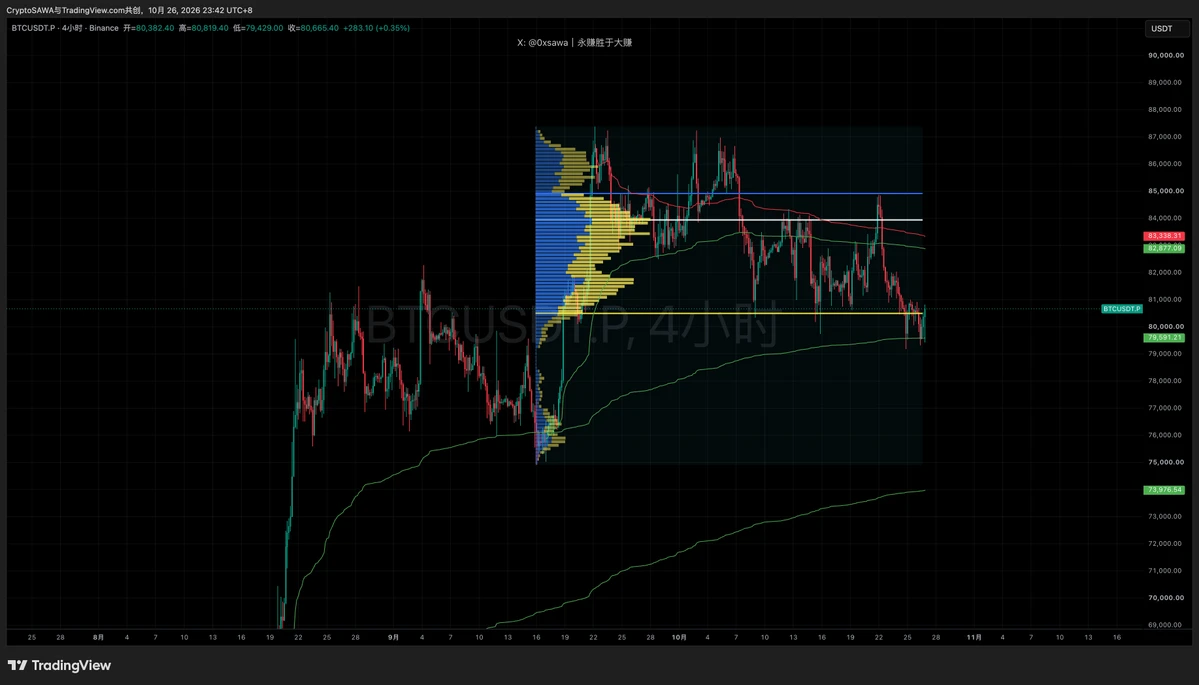Click the low value 79,429.00
The image size is (1199, 685).
tap(265, 28)
